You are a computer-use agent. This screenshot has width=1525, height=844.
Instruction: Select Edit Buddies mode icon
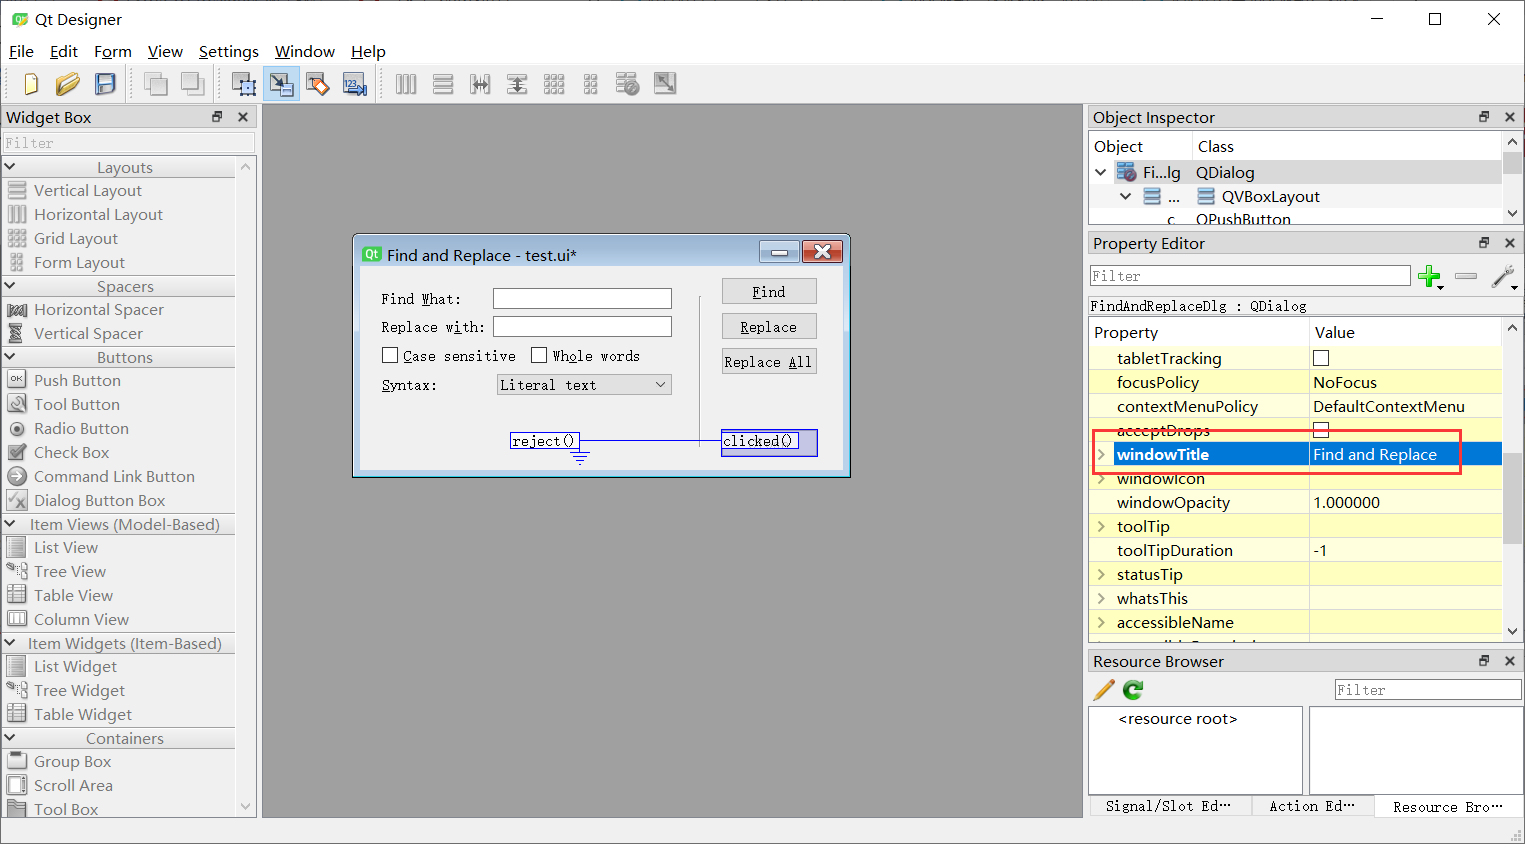pos(318,84)
